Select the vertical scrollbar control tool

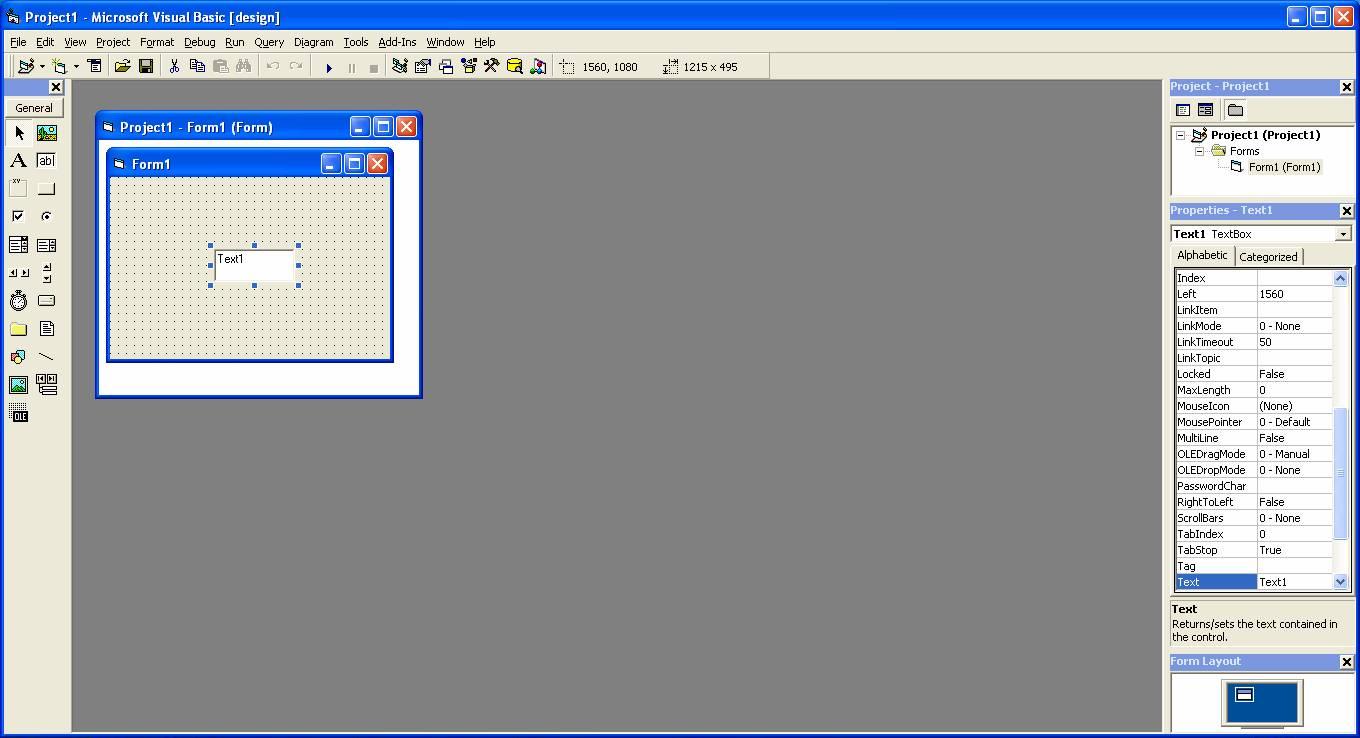[46, 273]
